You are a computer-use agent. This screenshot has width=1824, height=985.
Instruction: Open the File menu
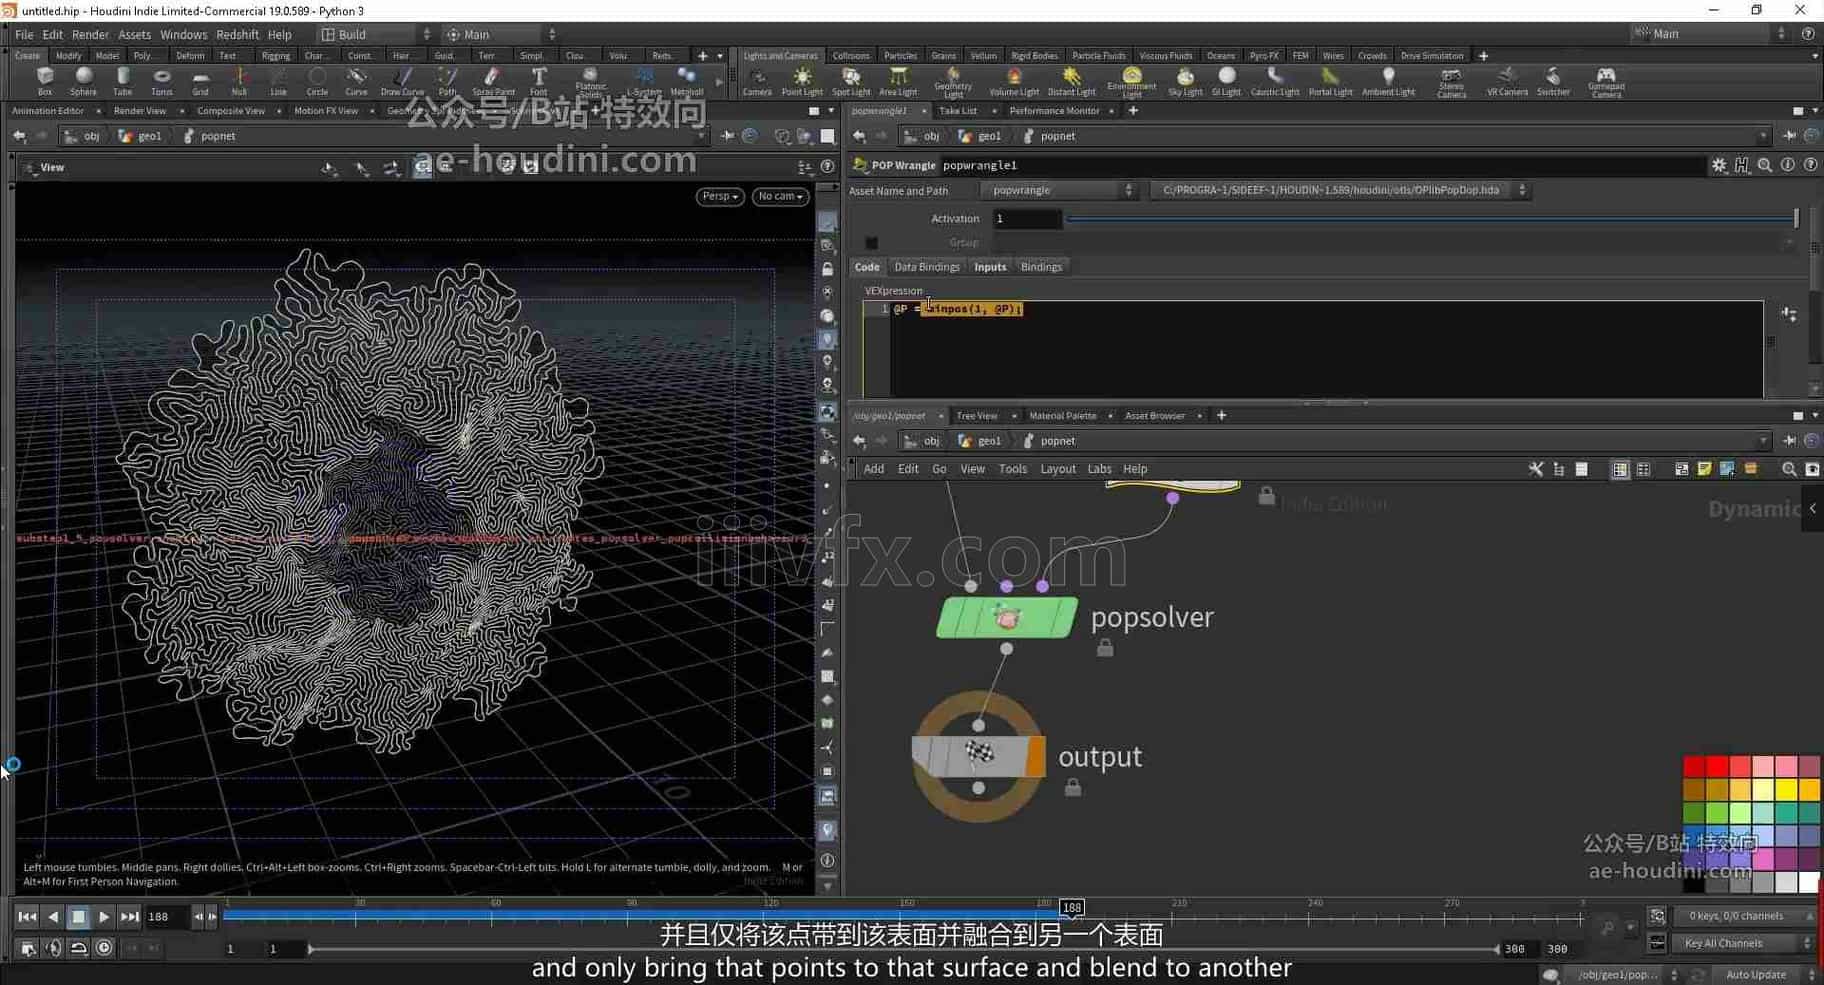24,34
